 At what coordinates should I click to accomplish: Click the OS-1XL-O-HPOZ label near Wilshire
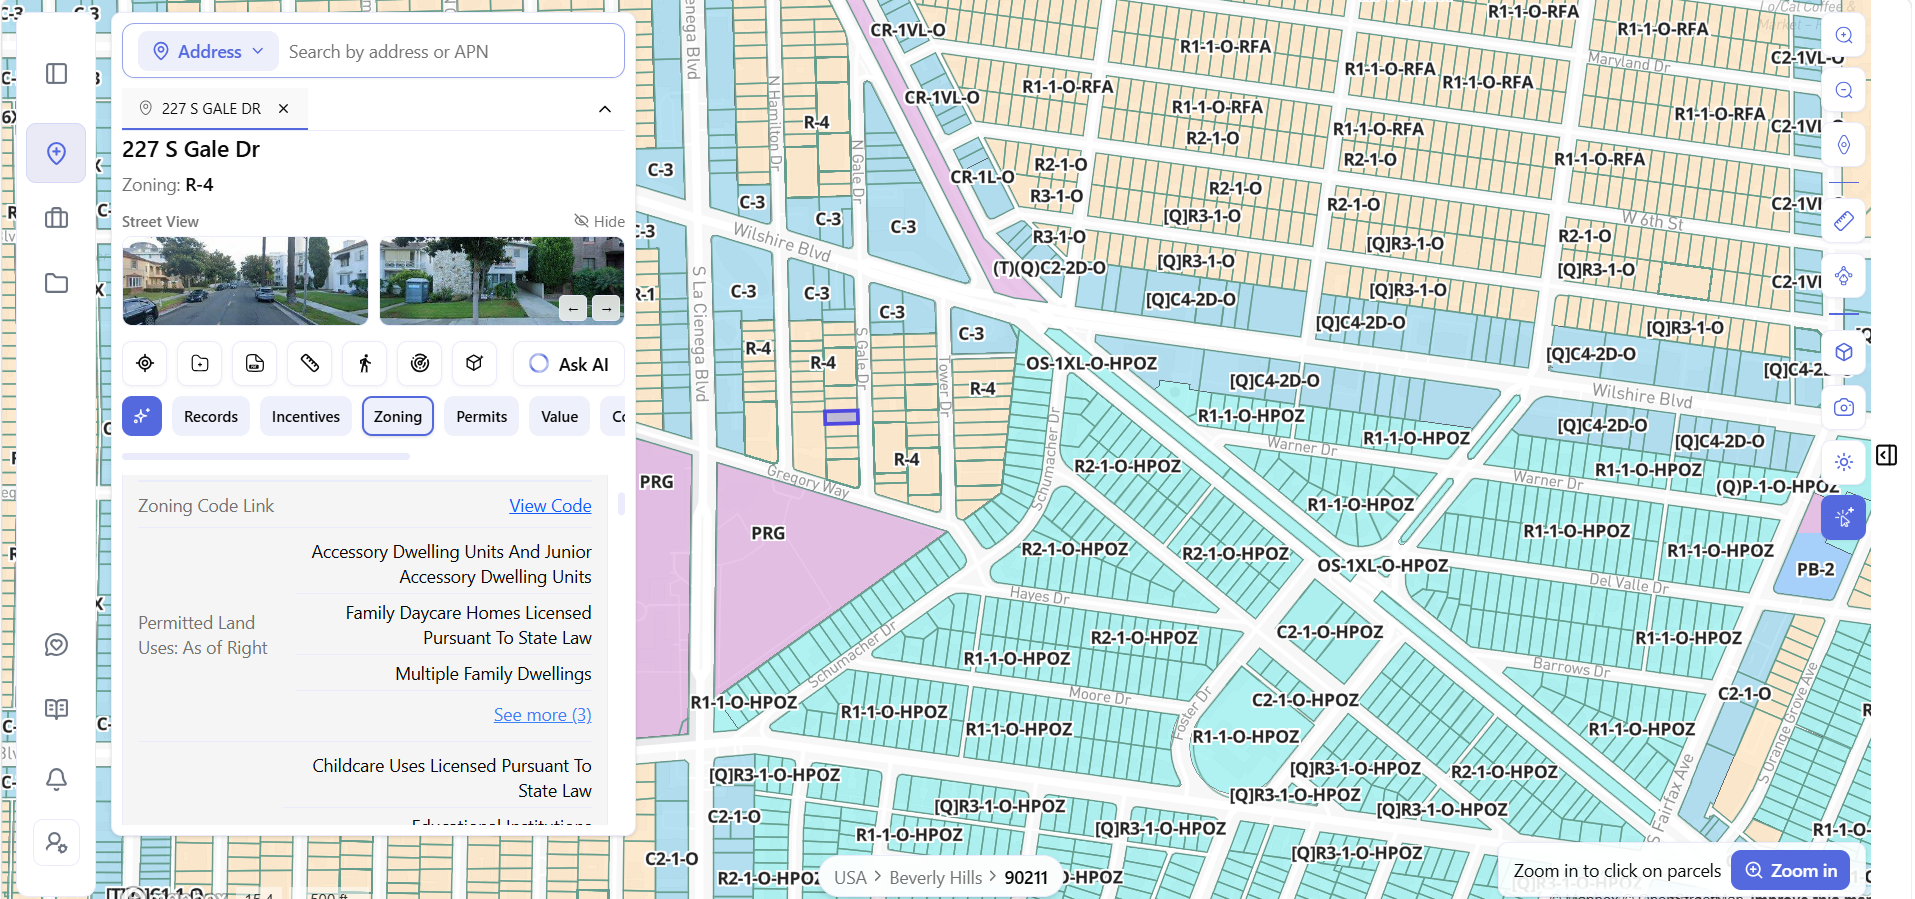point(1091,363)
